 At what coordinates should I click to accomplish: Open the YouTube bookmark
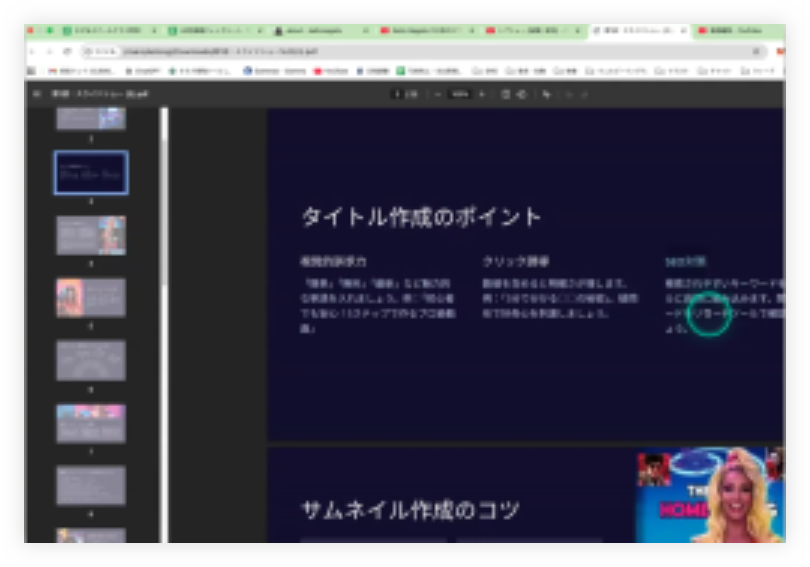[x=331, y=71]
